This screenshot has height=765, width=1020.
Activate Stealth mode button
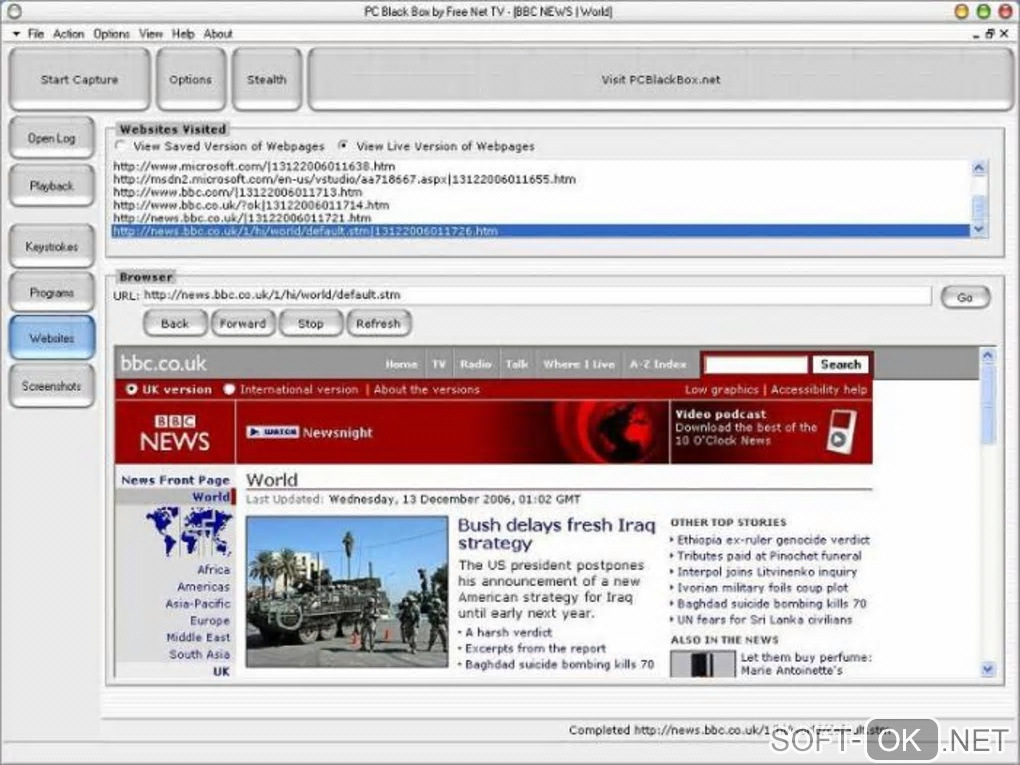click(x=267, y=79)
